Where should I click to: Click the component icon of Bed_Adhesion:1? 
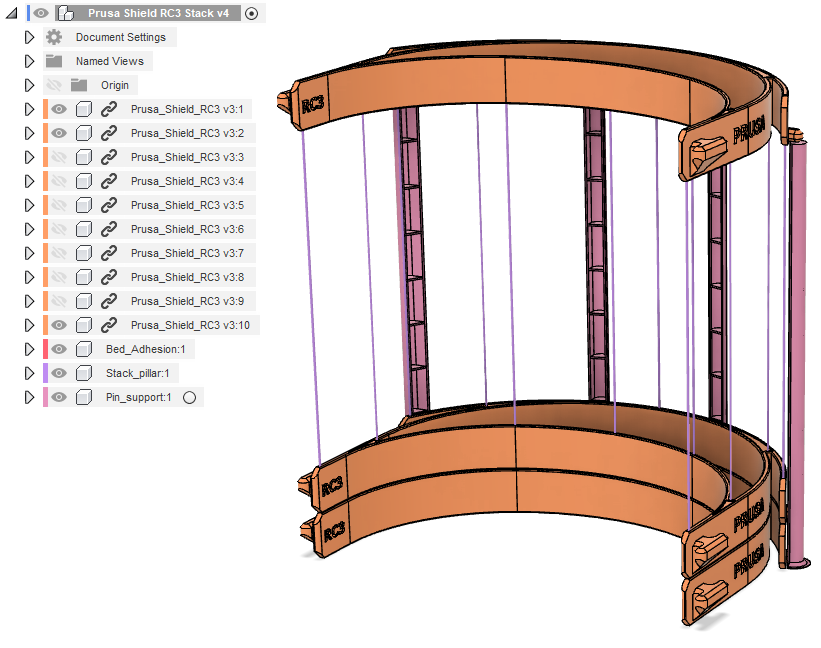coord(84,349)
